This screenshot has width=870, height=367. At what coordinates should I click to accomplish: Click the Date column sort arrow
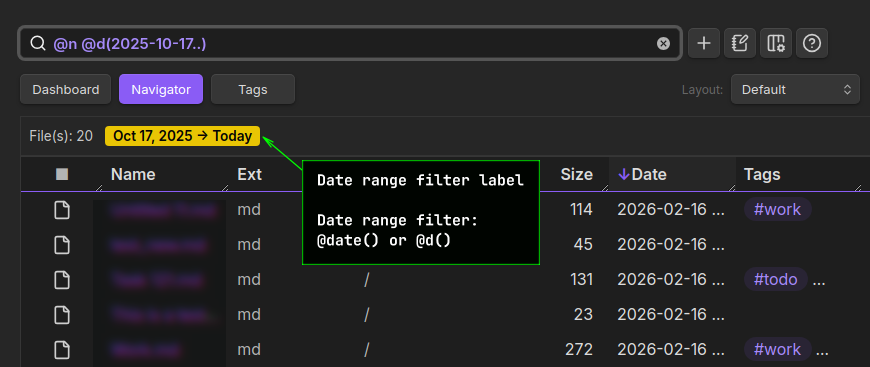(x=624, y=174)
